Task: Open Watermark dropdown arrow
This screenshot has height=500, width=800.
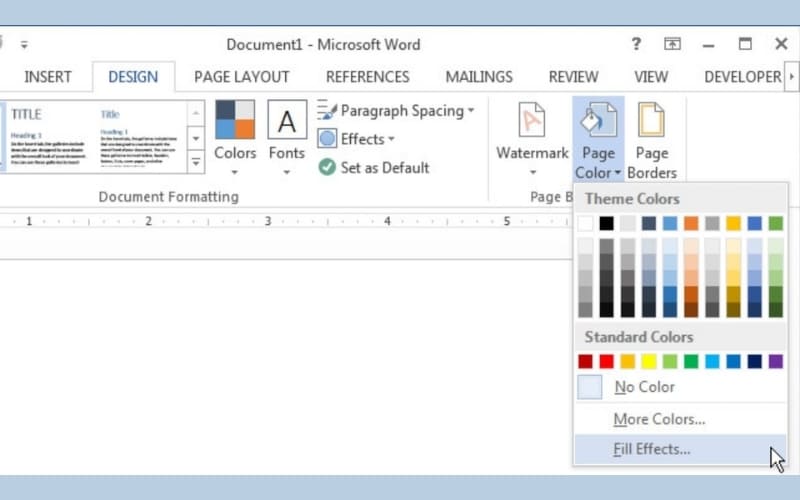Action: coord(533,172)
